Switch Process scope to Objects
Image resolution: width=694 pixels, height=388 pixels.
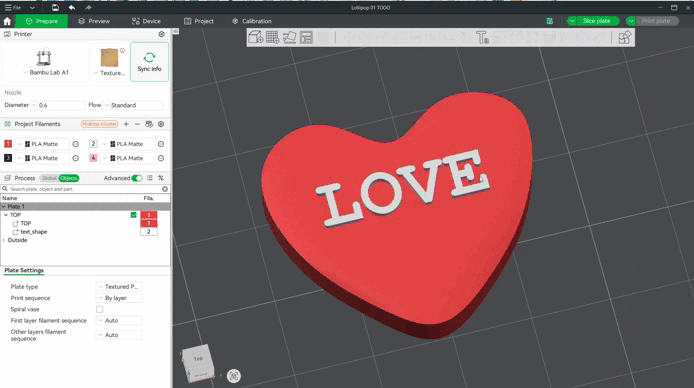[x=69, y=178]
